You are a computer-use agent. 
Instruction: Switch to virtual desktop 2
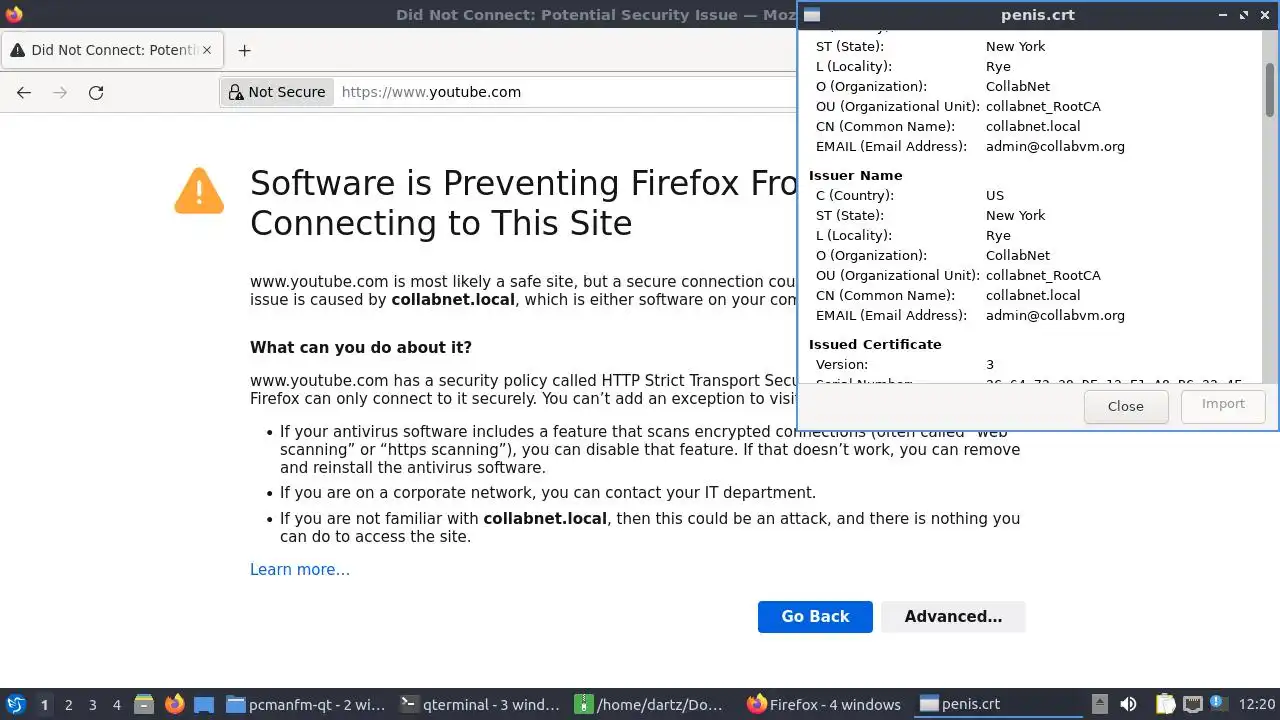pyautogui.click(x=68, y=704)
